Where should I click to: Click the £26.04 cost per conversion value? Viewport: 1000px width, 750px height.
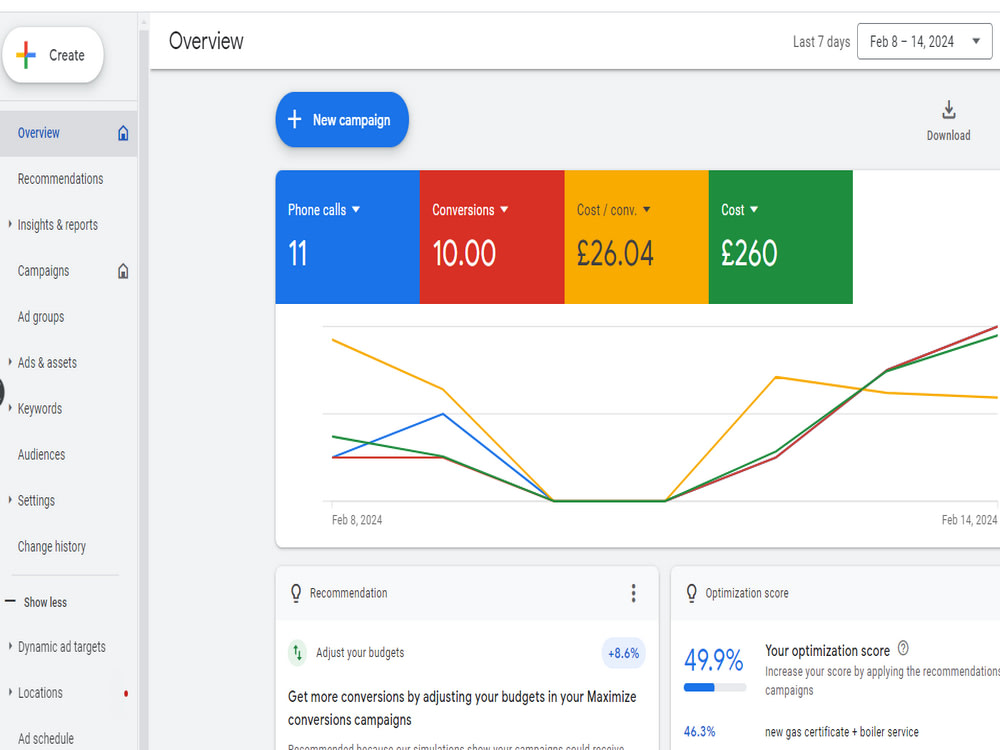pos(615,253)
